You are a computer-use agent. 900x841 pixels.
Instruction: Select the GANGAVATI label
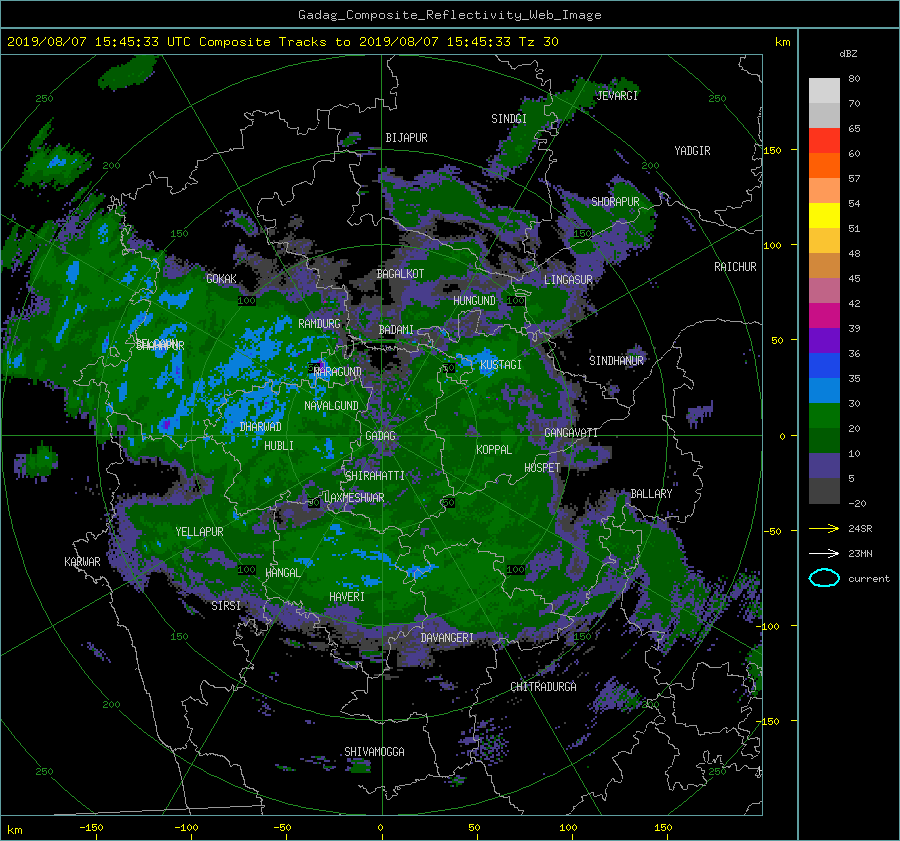571,433
